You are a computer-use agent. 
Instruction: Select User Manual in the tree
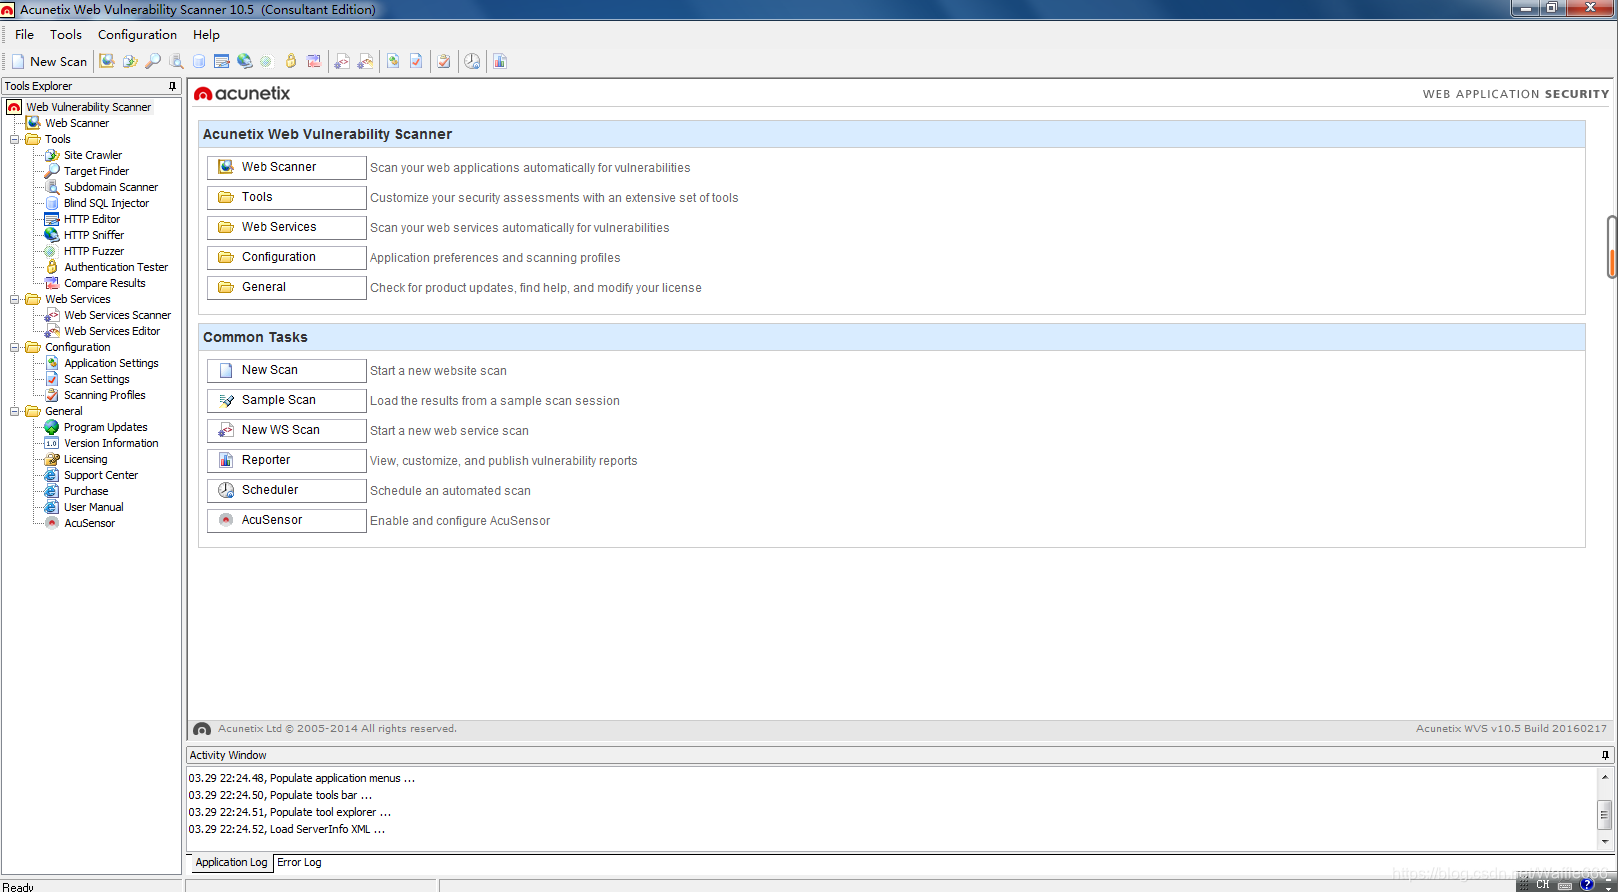coord(94,507)
